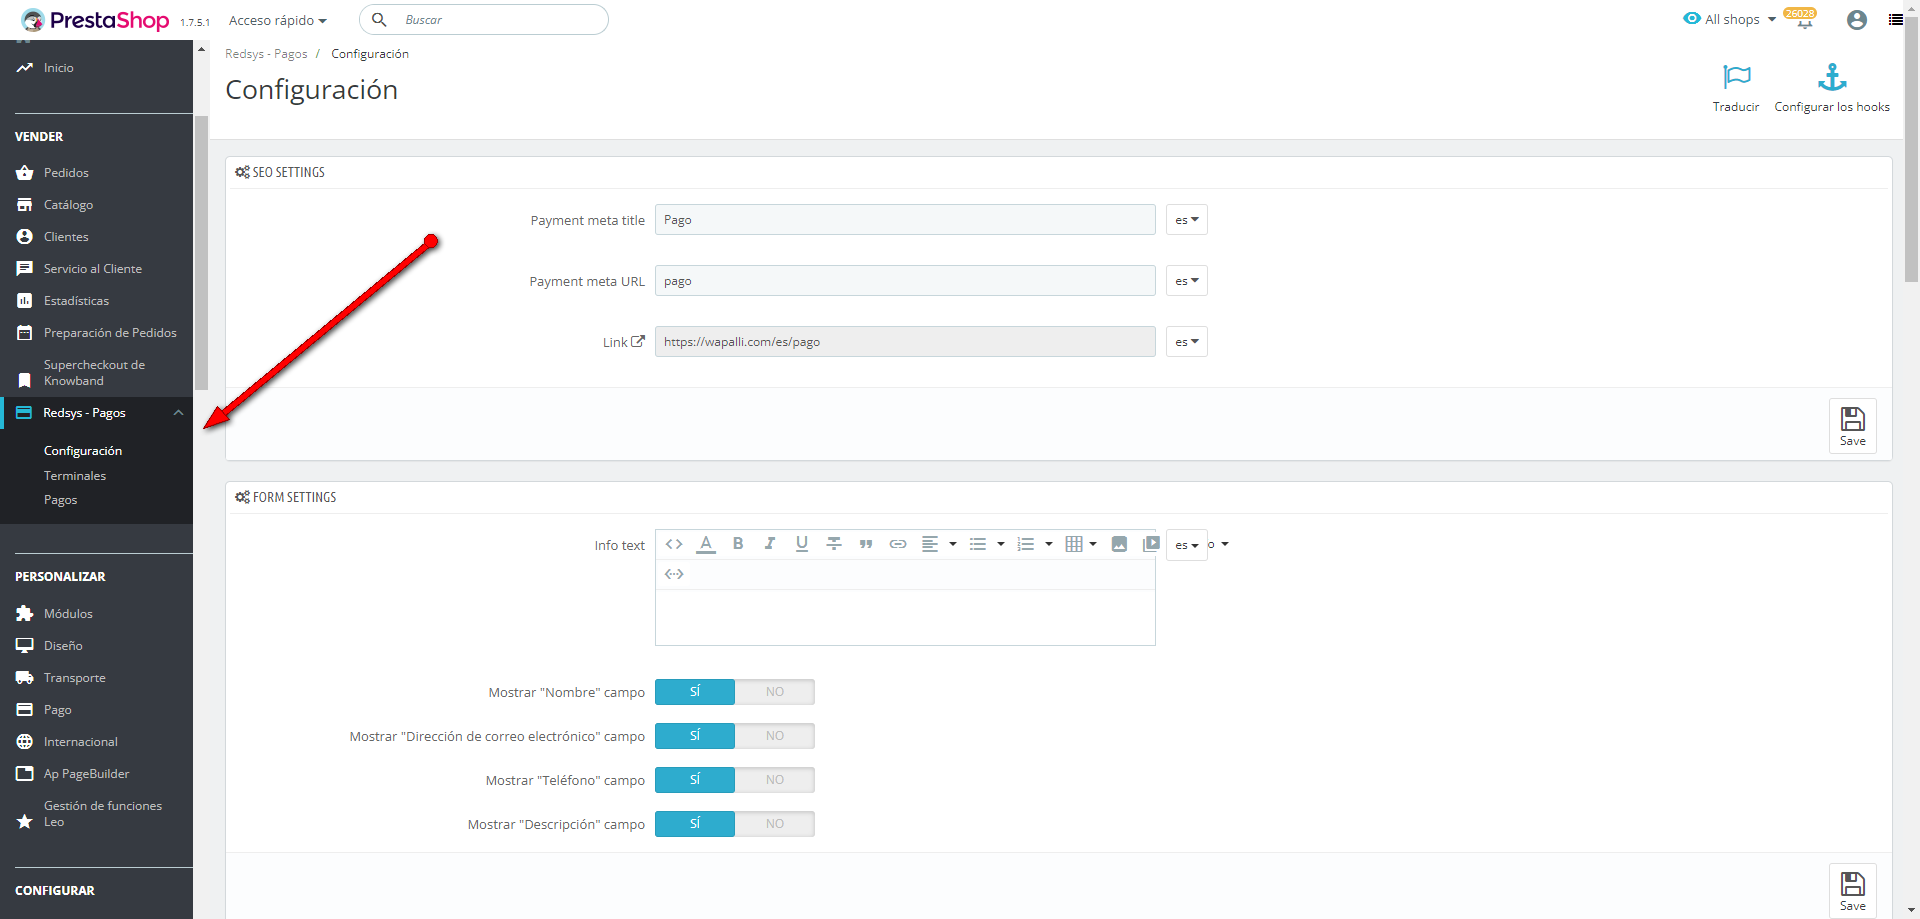
Task: Open the Acceso rápido dropdown
Action: [x=278, y=20]
